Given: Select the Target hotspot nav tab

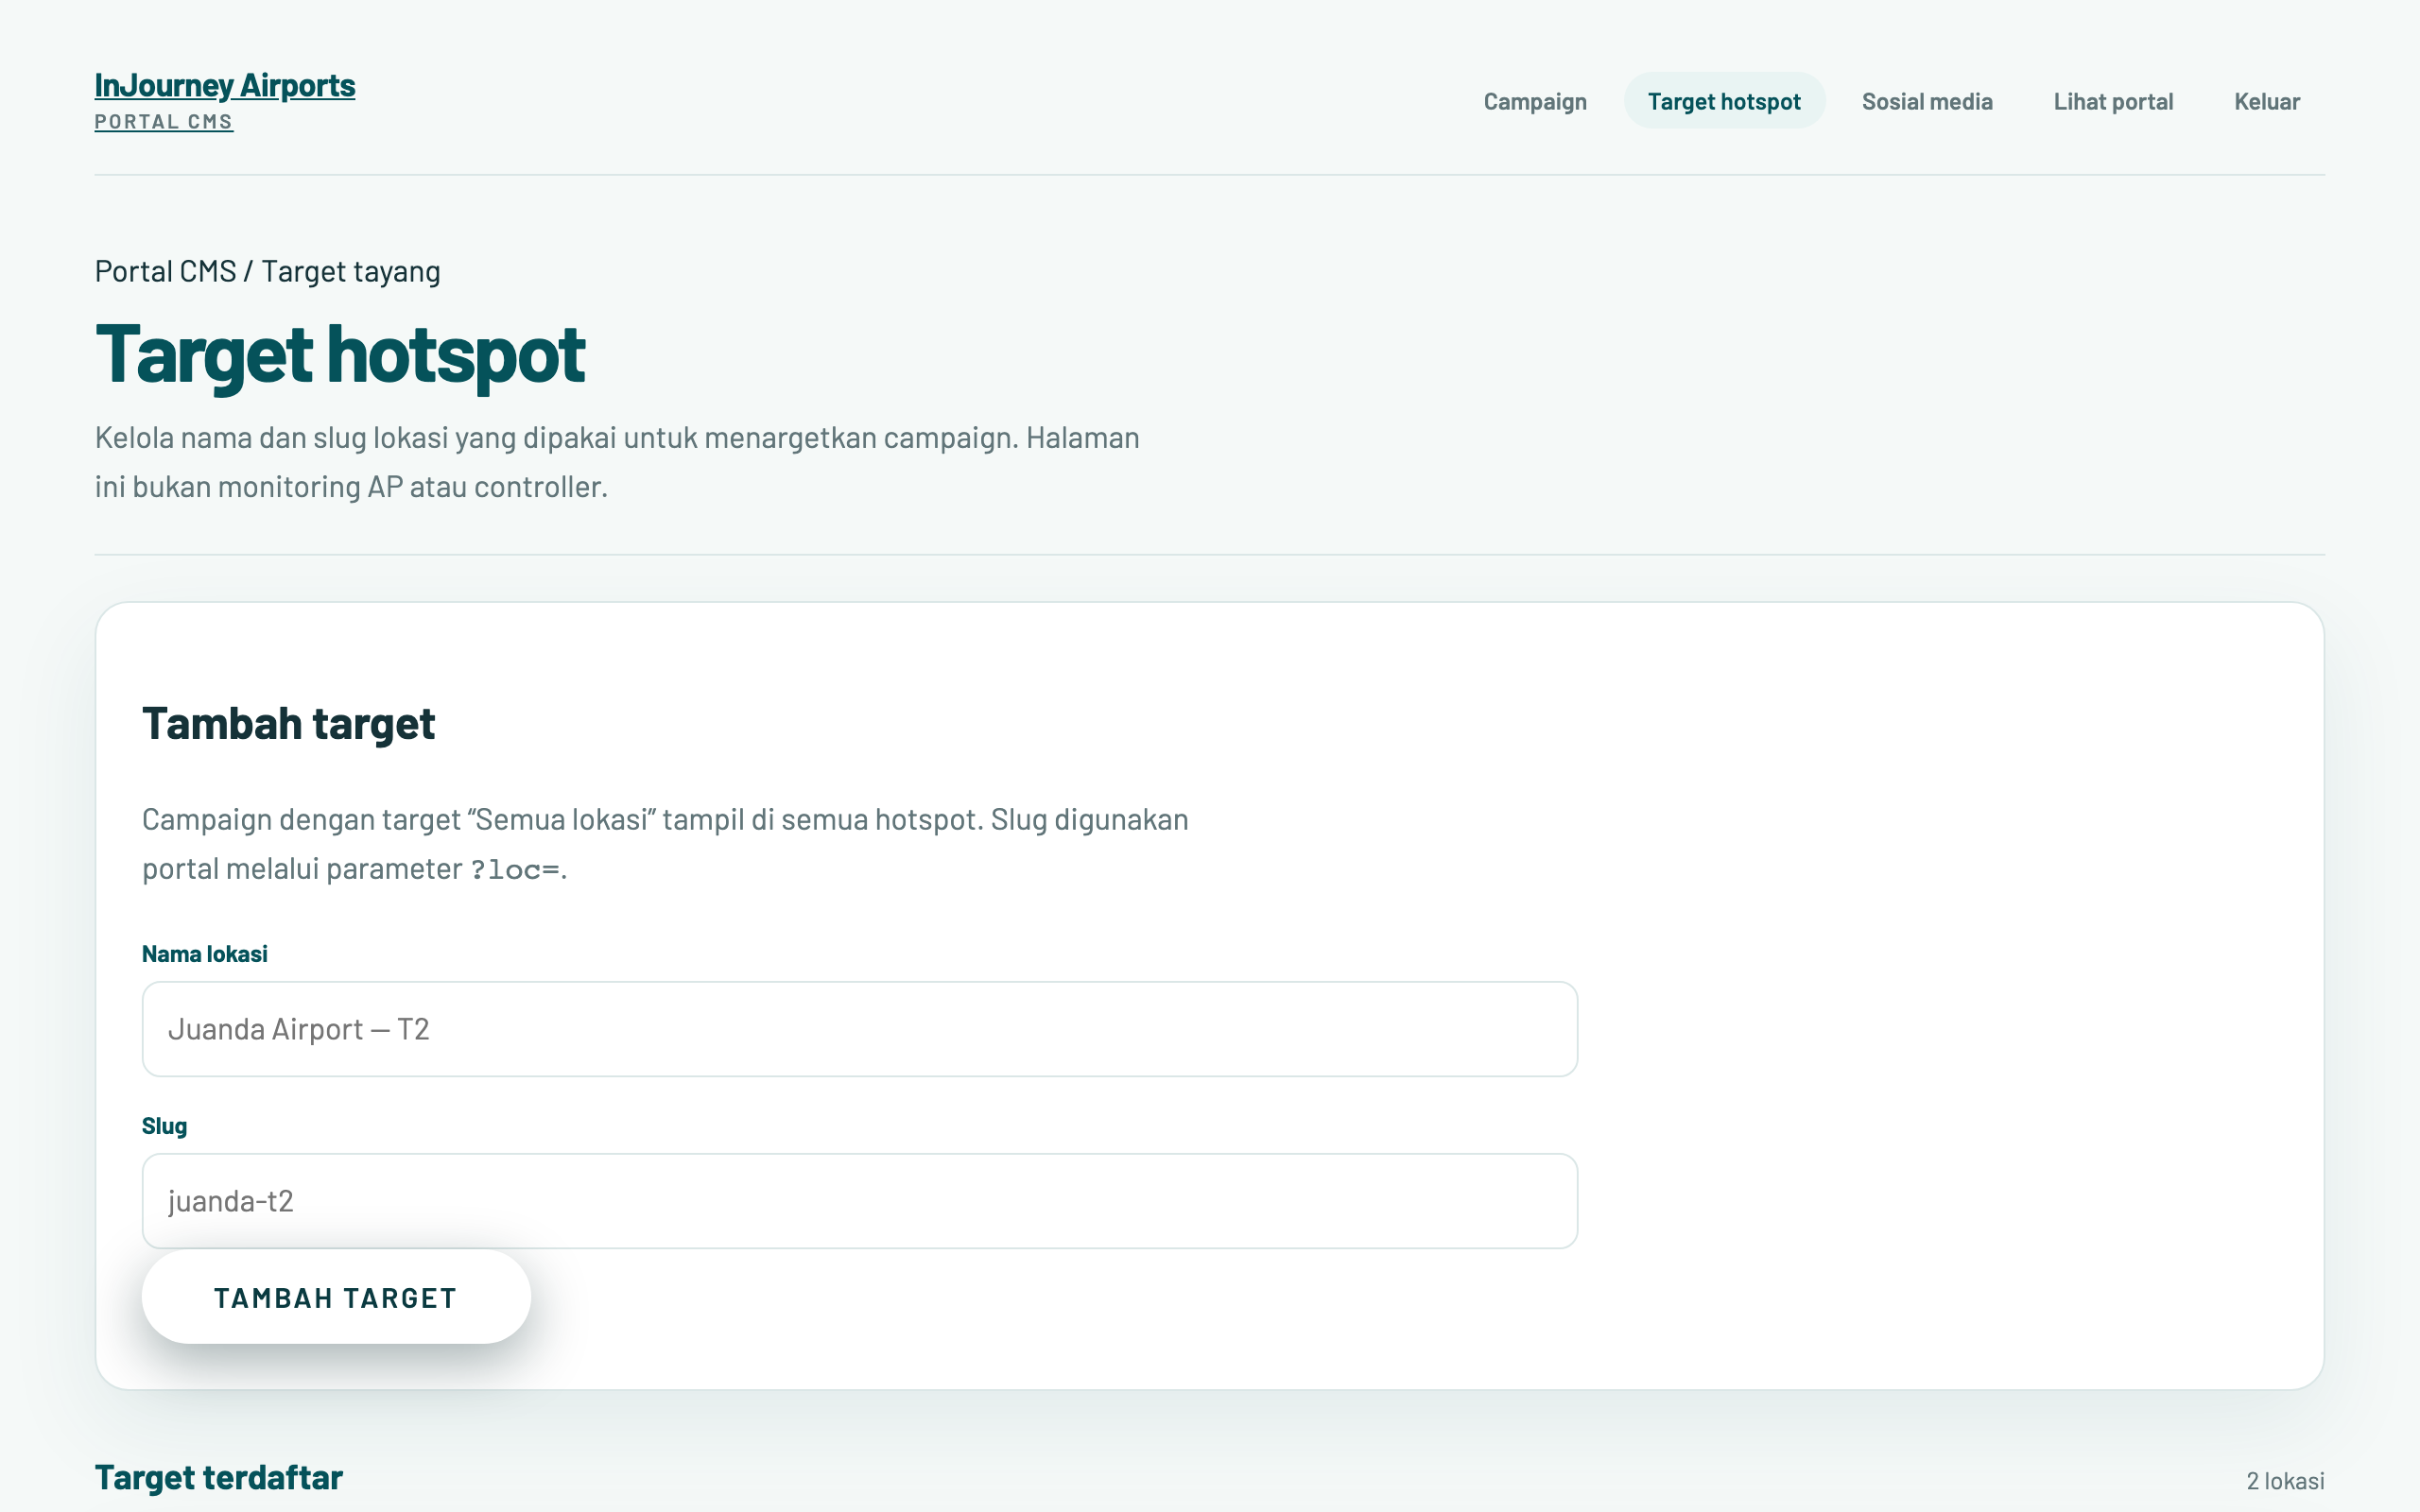Looking at the screenshot, I should click(x=1724, y=101).
